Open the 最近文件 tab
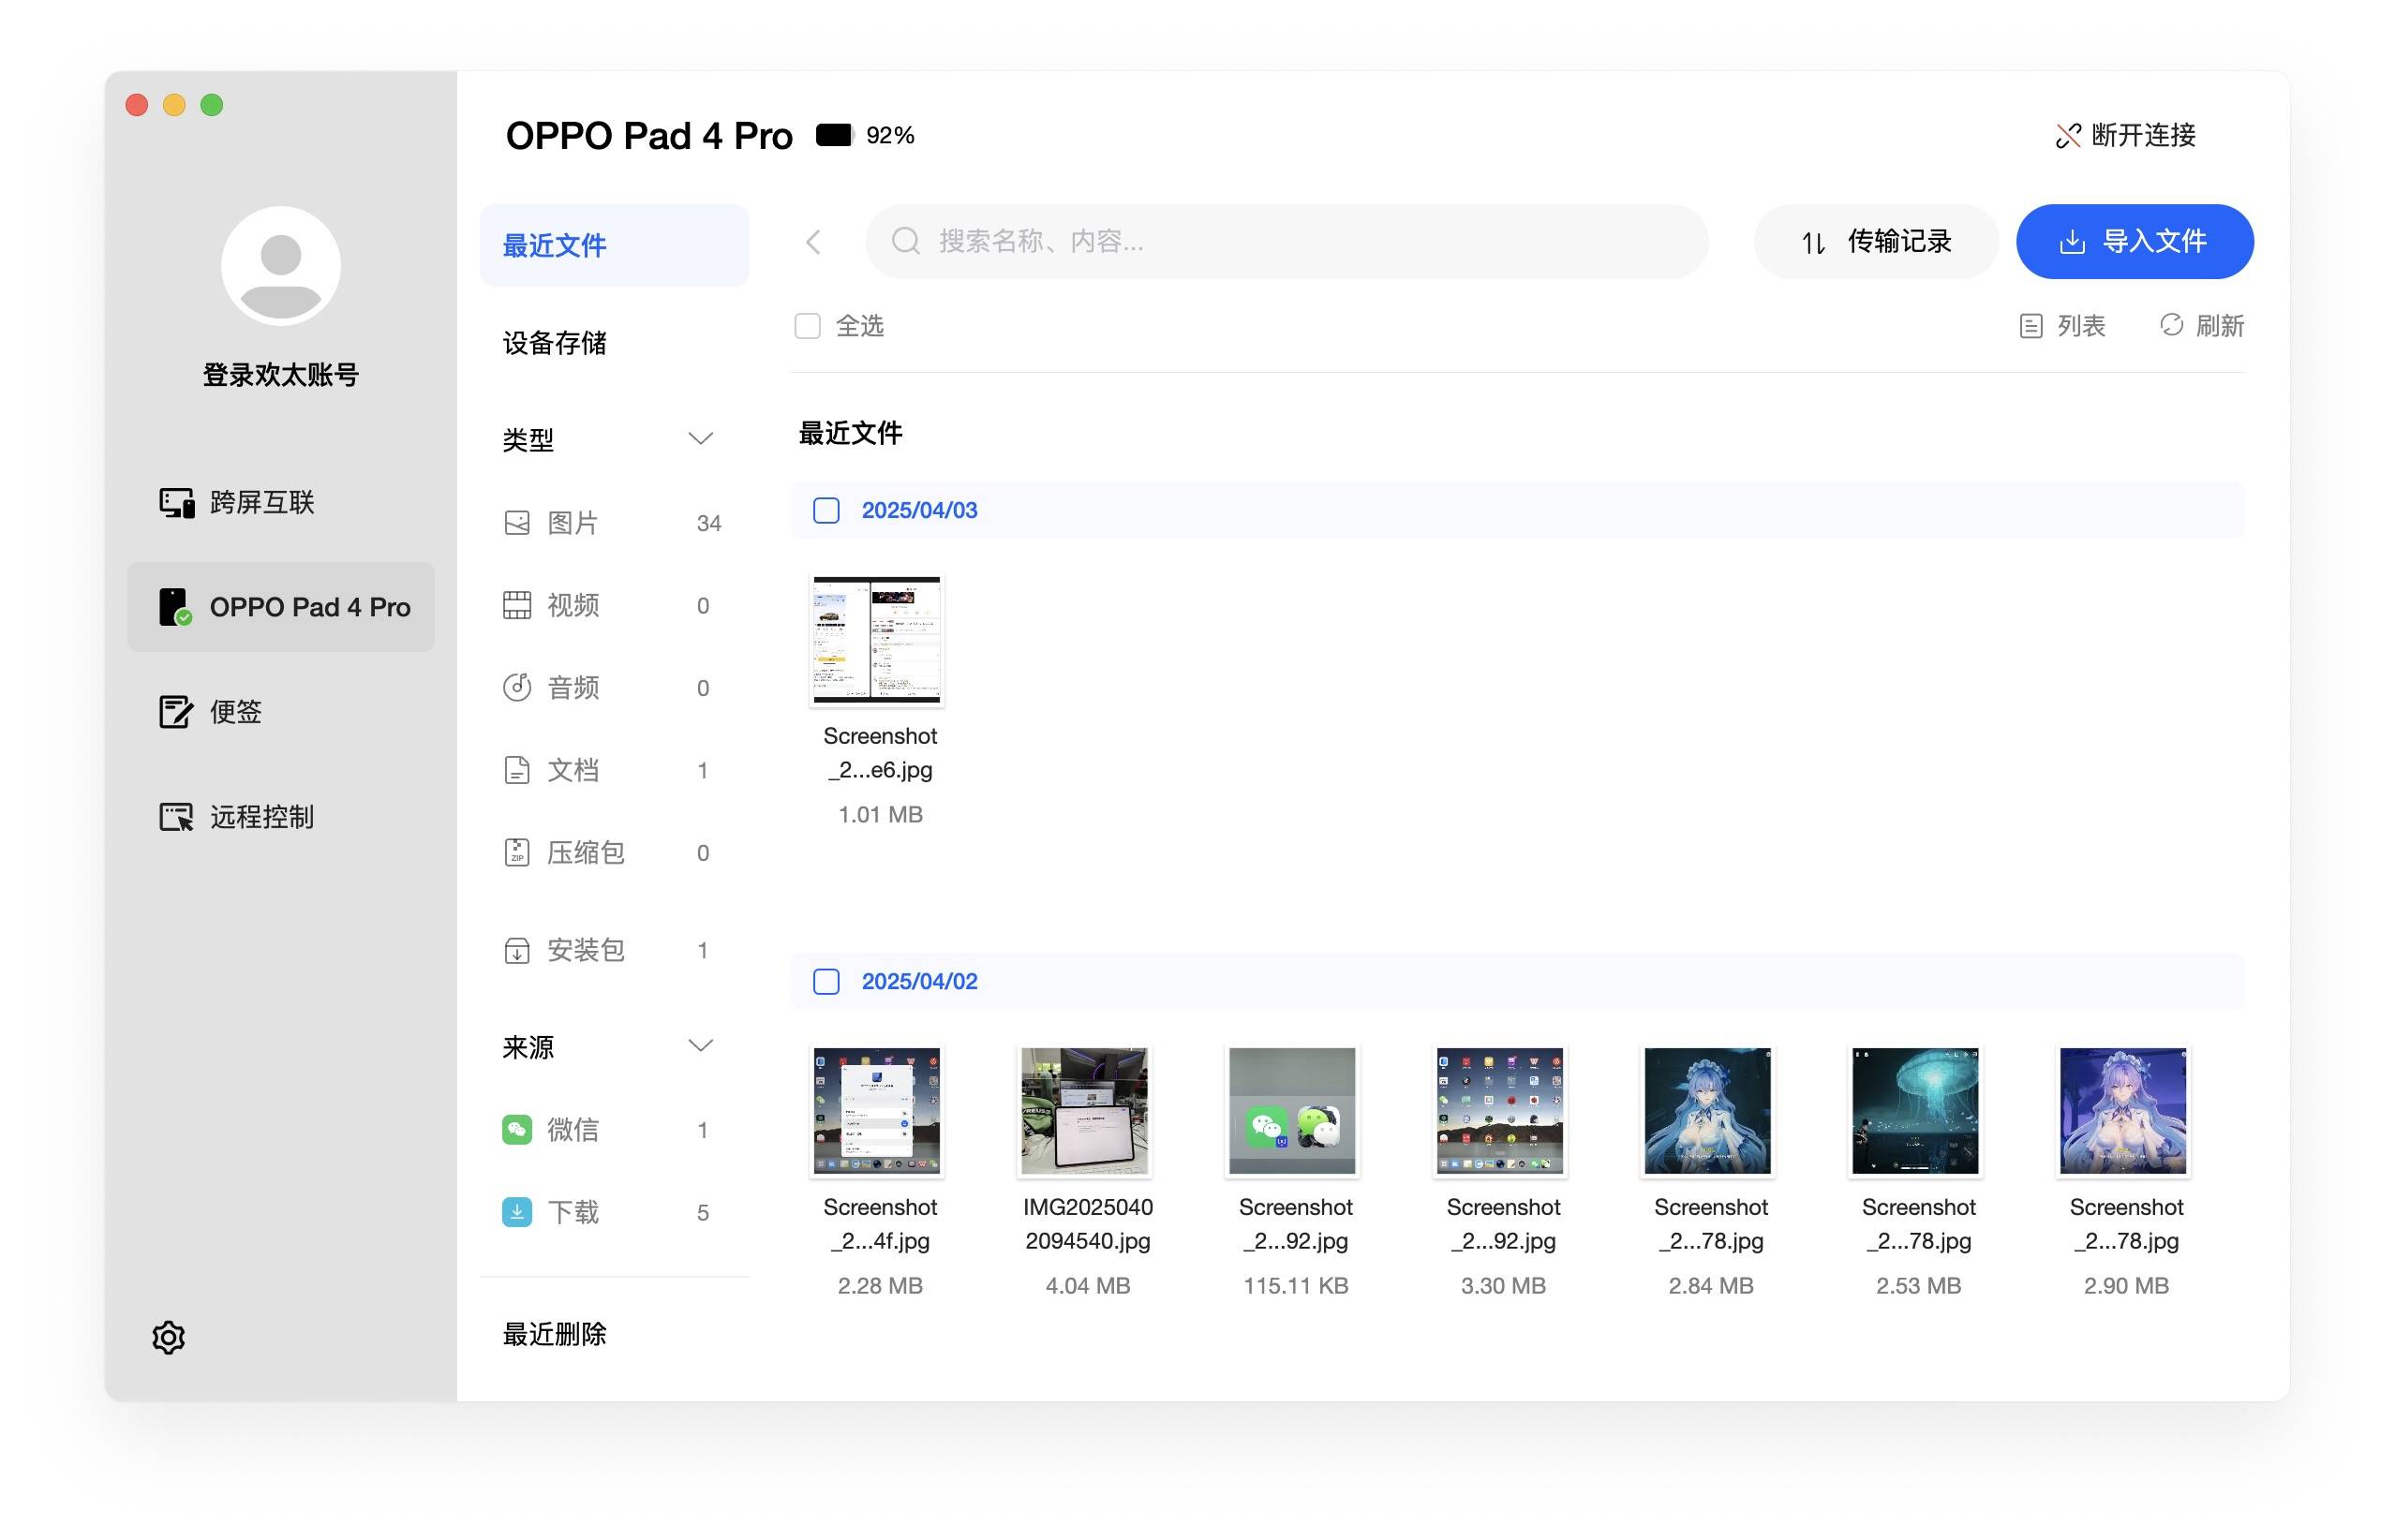Screen dimensions: 2395x1540 click(x=614, y=245)
